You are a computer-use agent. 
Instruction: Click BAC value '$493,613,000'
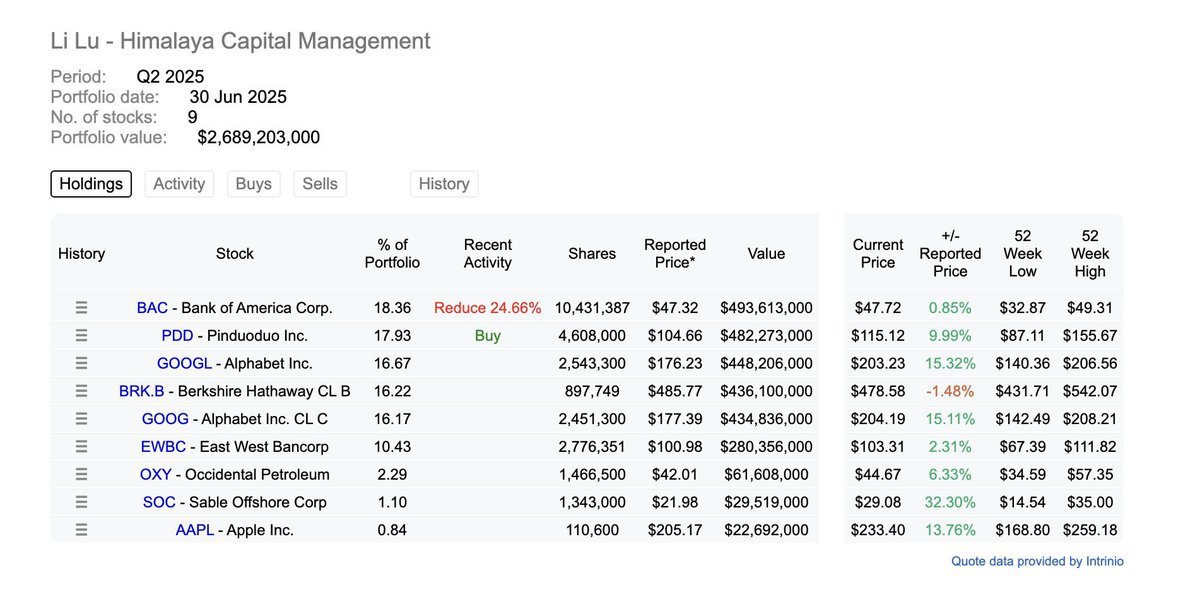click(766, 308)
